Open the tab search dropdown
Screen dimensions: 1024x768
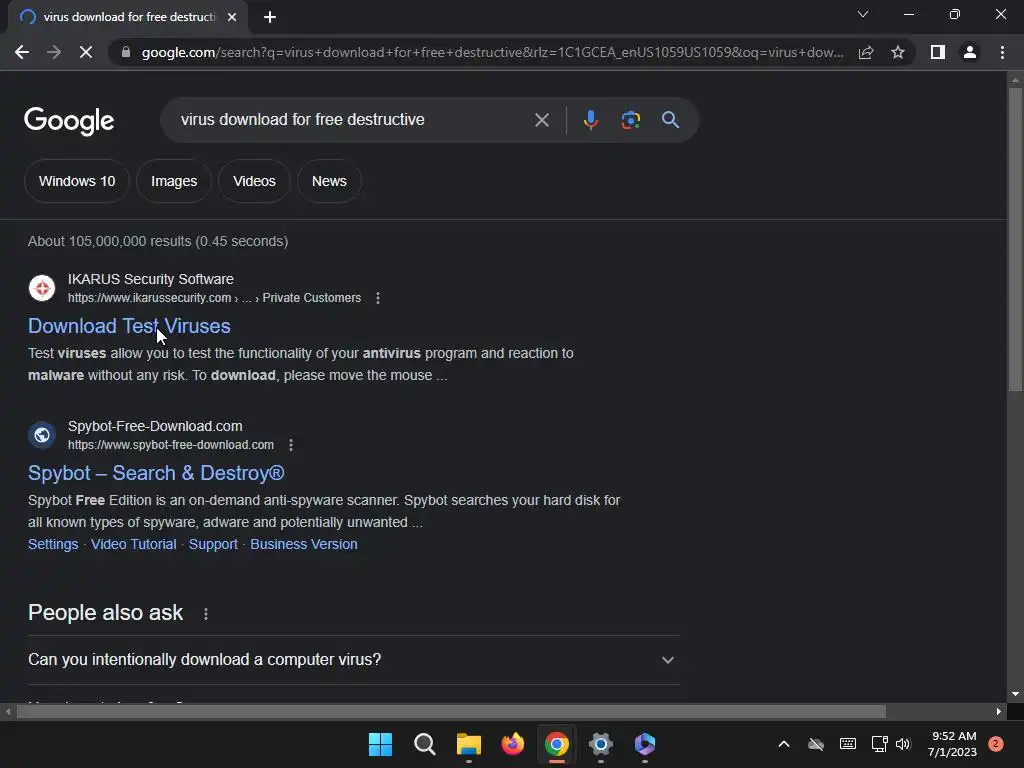(x=863, y=14)
